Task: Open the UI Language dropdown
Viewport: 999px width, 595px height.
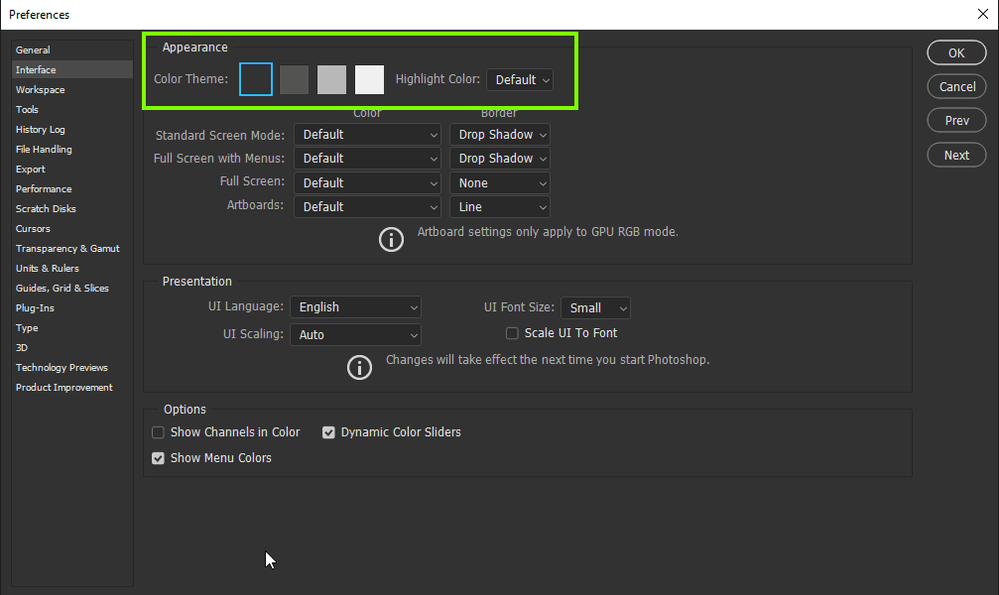Action: pyautogui.click(x=355, y=307)
